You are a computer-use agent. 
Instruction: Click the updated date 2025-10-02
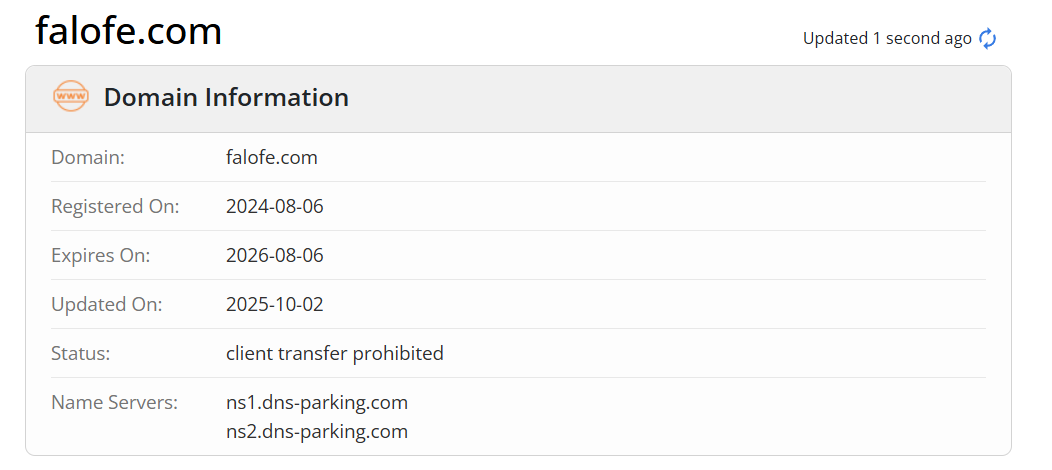(x=275, y=304)
